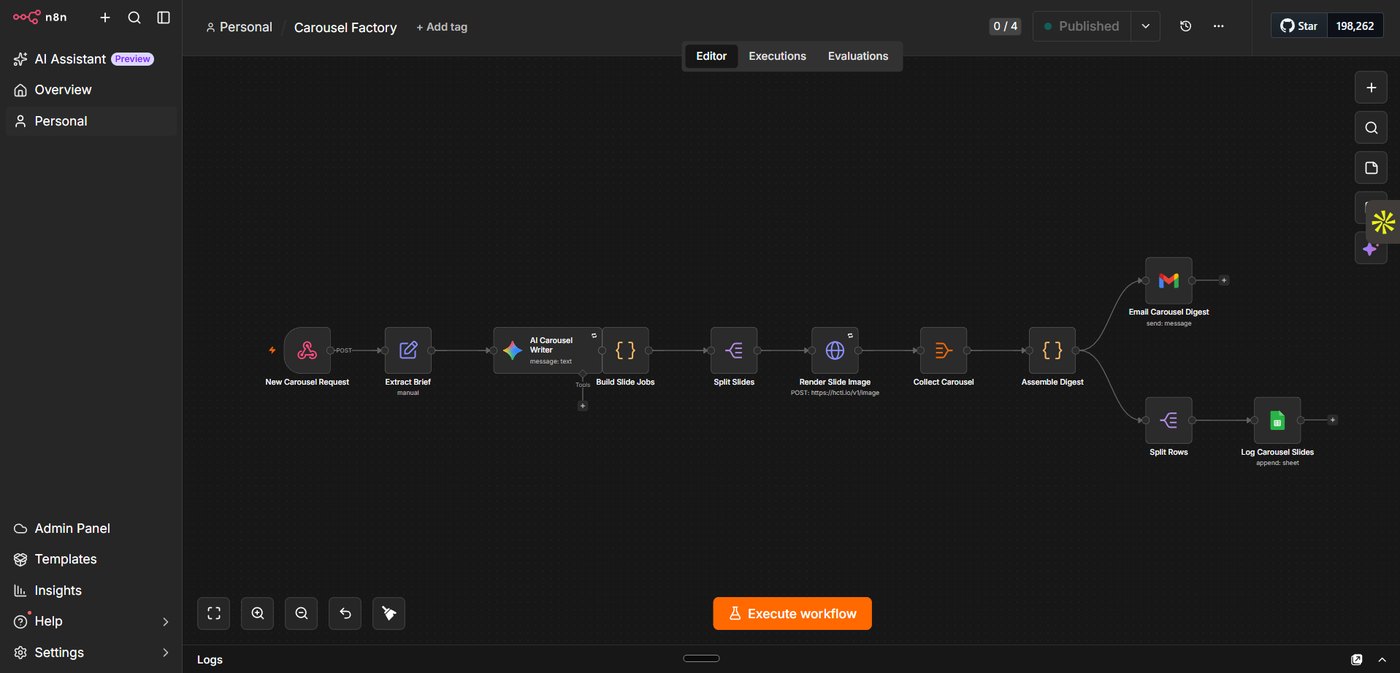Click the 0 / 4 counter badge

tap(1005, 26)
